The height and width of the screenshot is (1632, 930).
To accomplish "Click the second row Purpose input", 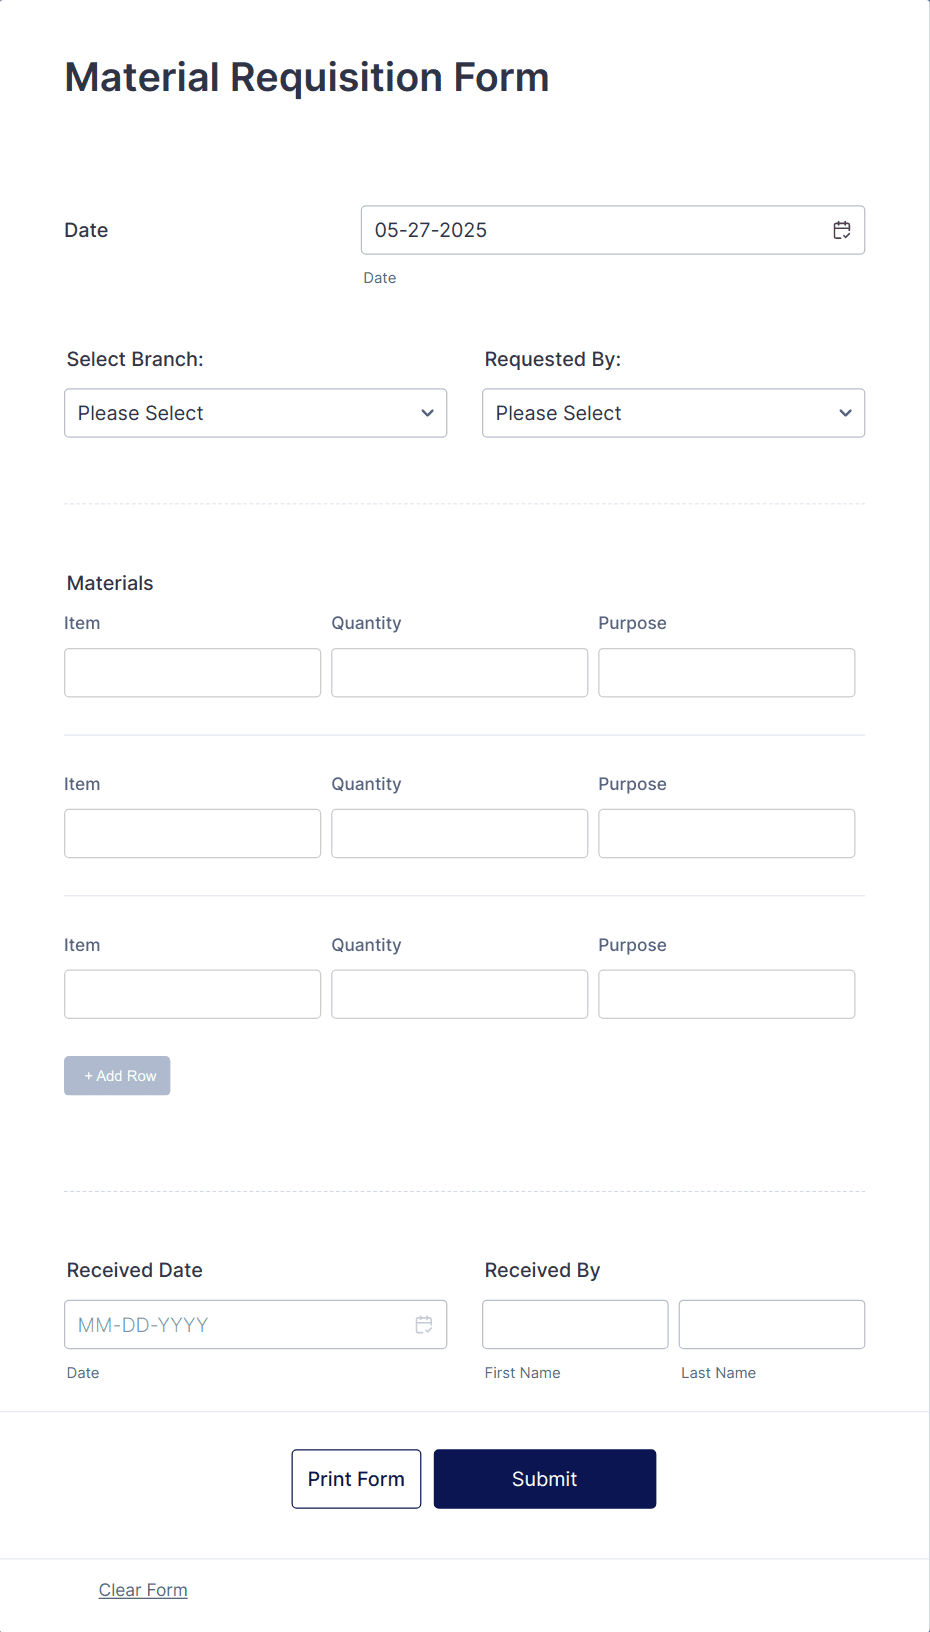I will click(726, 833).
